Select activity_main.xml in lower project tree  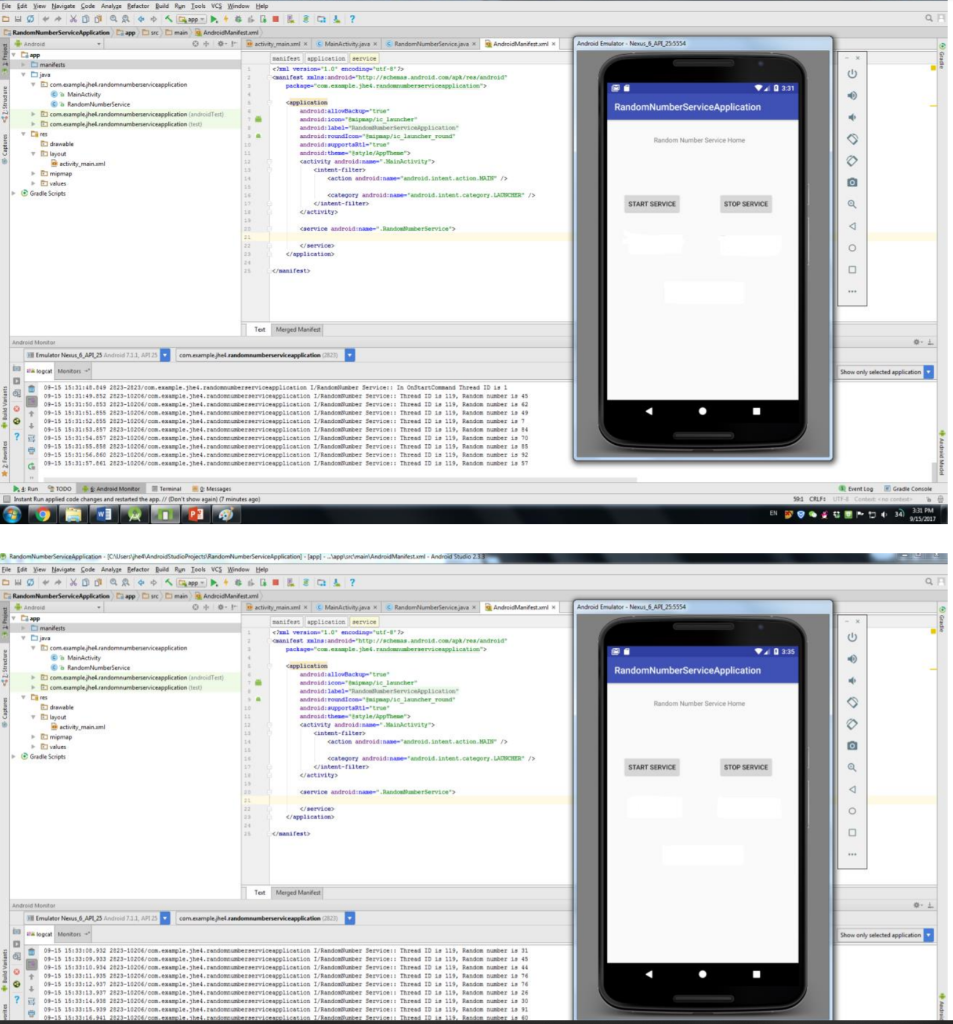click(78, 727)
